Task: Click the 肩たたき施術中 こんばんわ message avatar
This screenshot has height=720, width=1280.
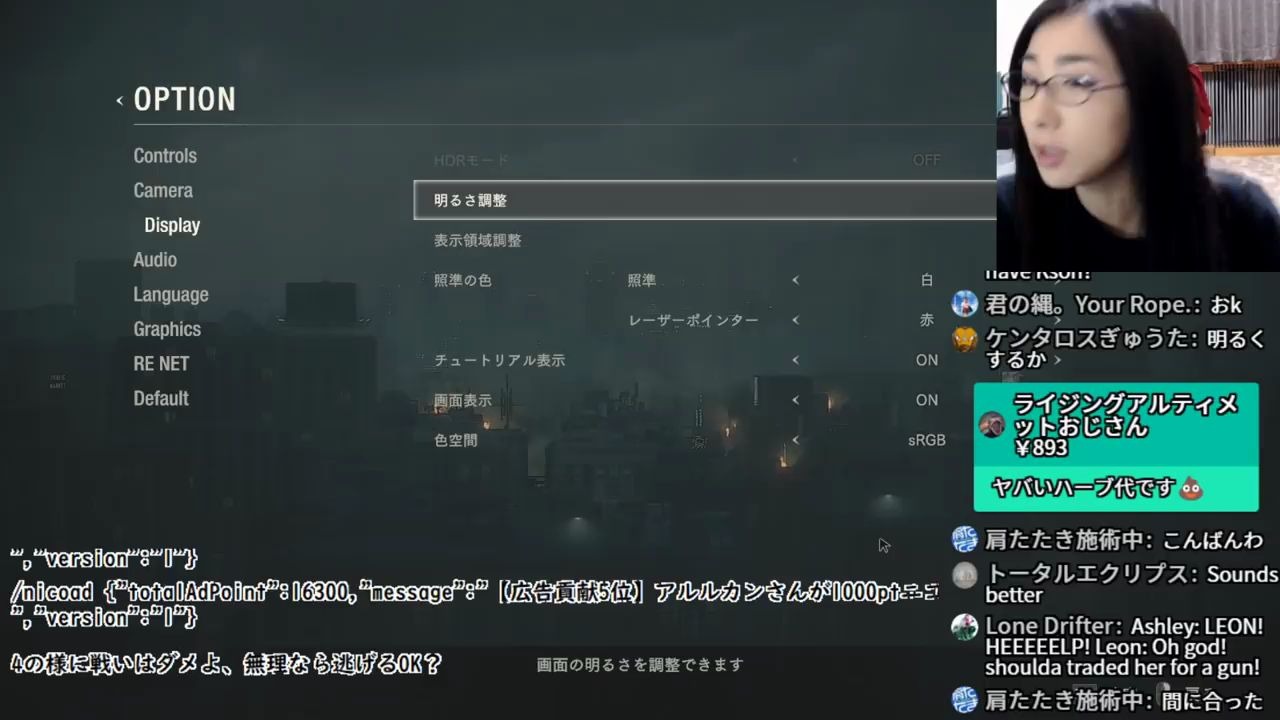Action: coord(964,539)
